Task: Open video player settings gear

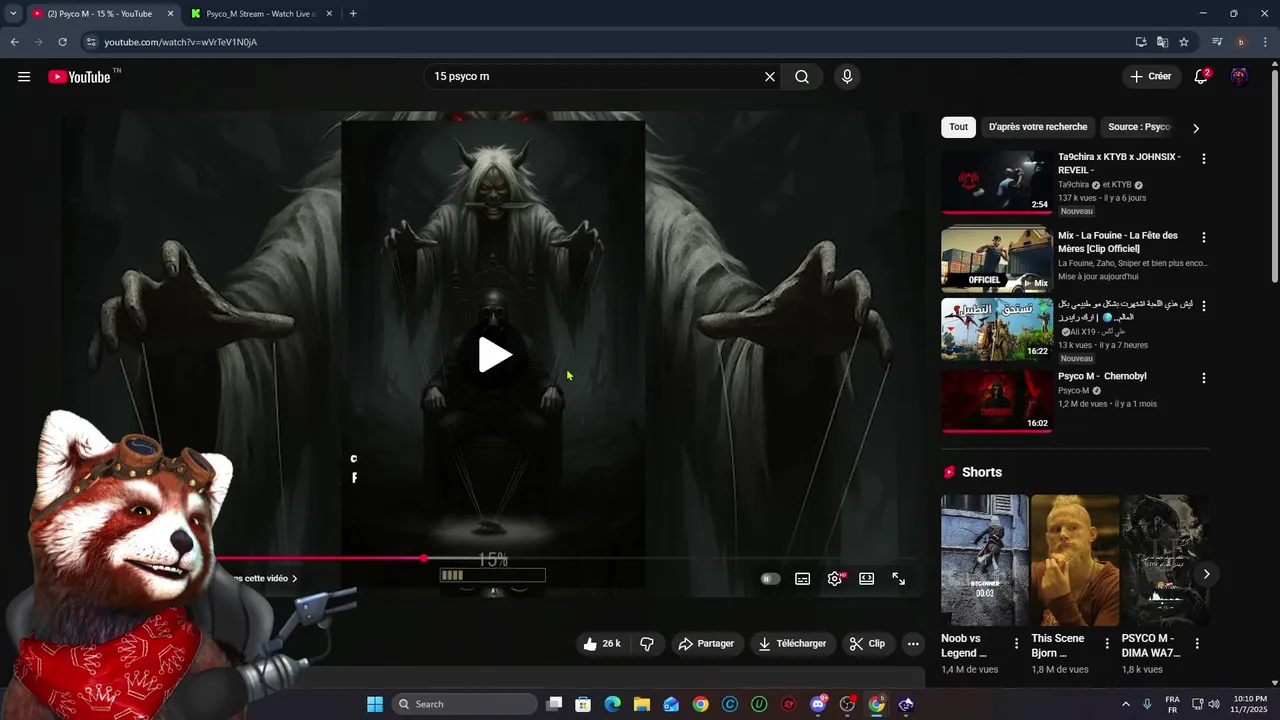Action: 835,579
